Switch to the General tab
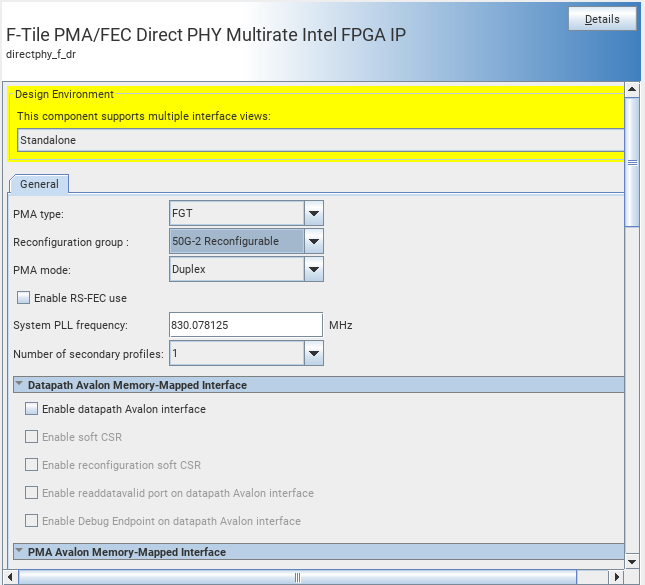 (39, 184)
